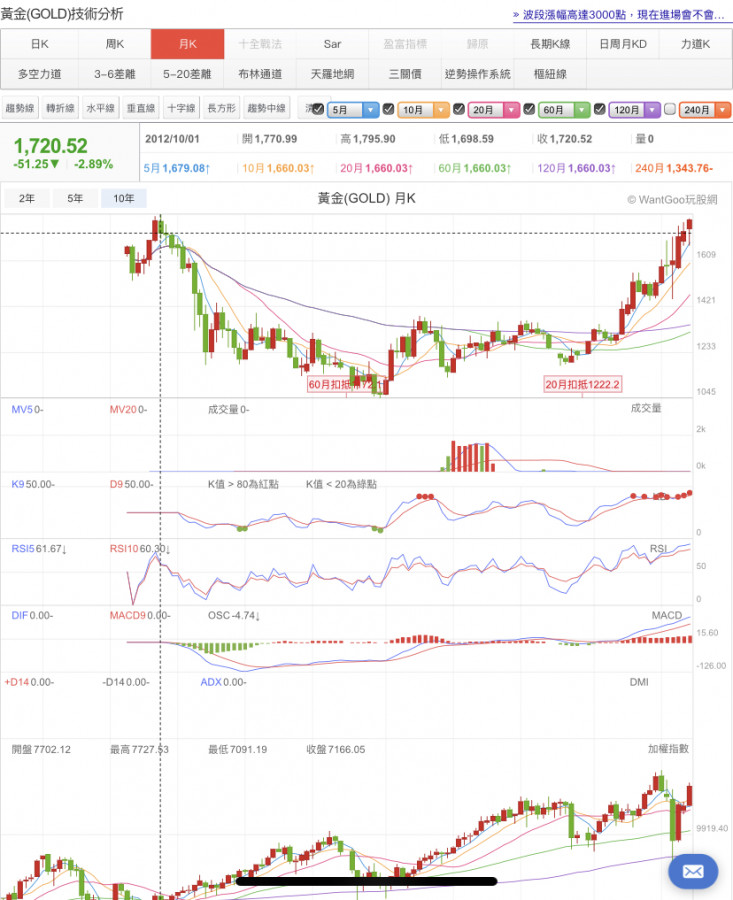733x900 pixels.
Task: Select the 轉折線 drawing tool
Action: click(60, 108)
